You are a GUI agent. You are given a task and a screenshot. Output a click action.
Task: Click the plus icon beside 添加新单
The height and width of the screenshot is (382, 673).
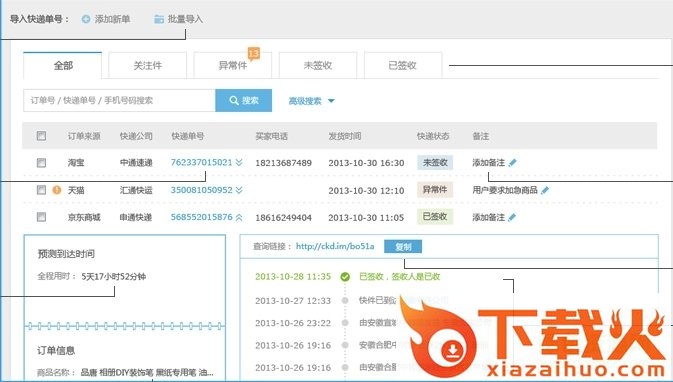point(86,19)
